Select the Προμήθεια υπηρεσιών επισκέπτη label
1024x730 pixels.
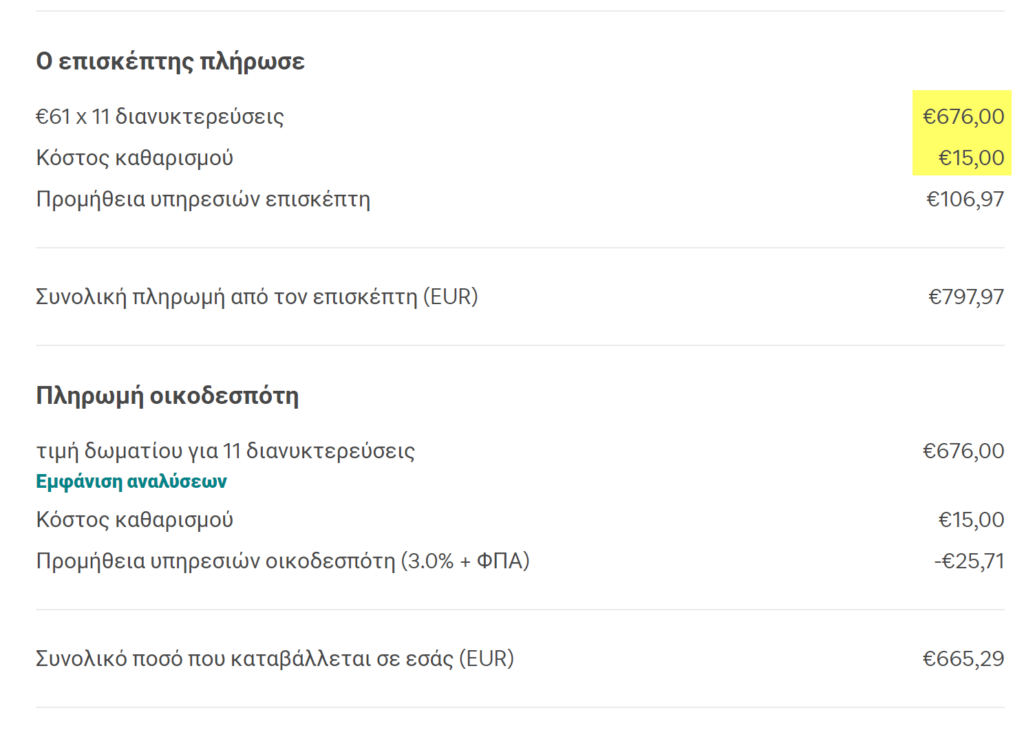point(203,199)
